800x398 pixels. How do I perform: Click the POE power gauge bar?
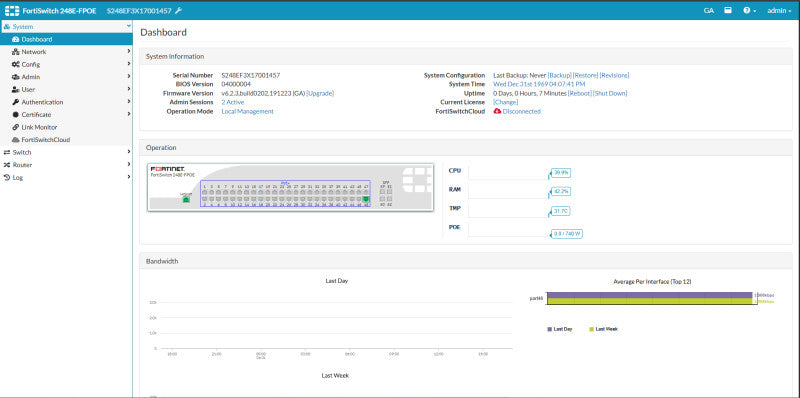coord(509,230)
